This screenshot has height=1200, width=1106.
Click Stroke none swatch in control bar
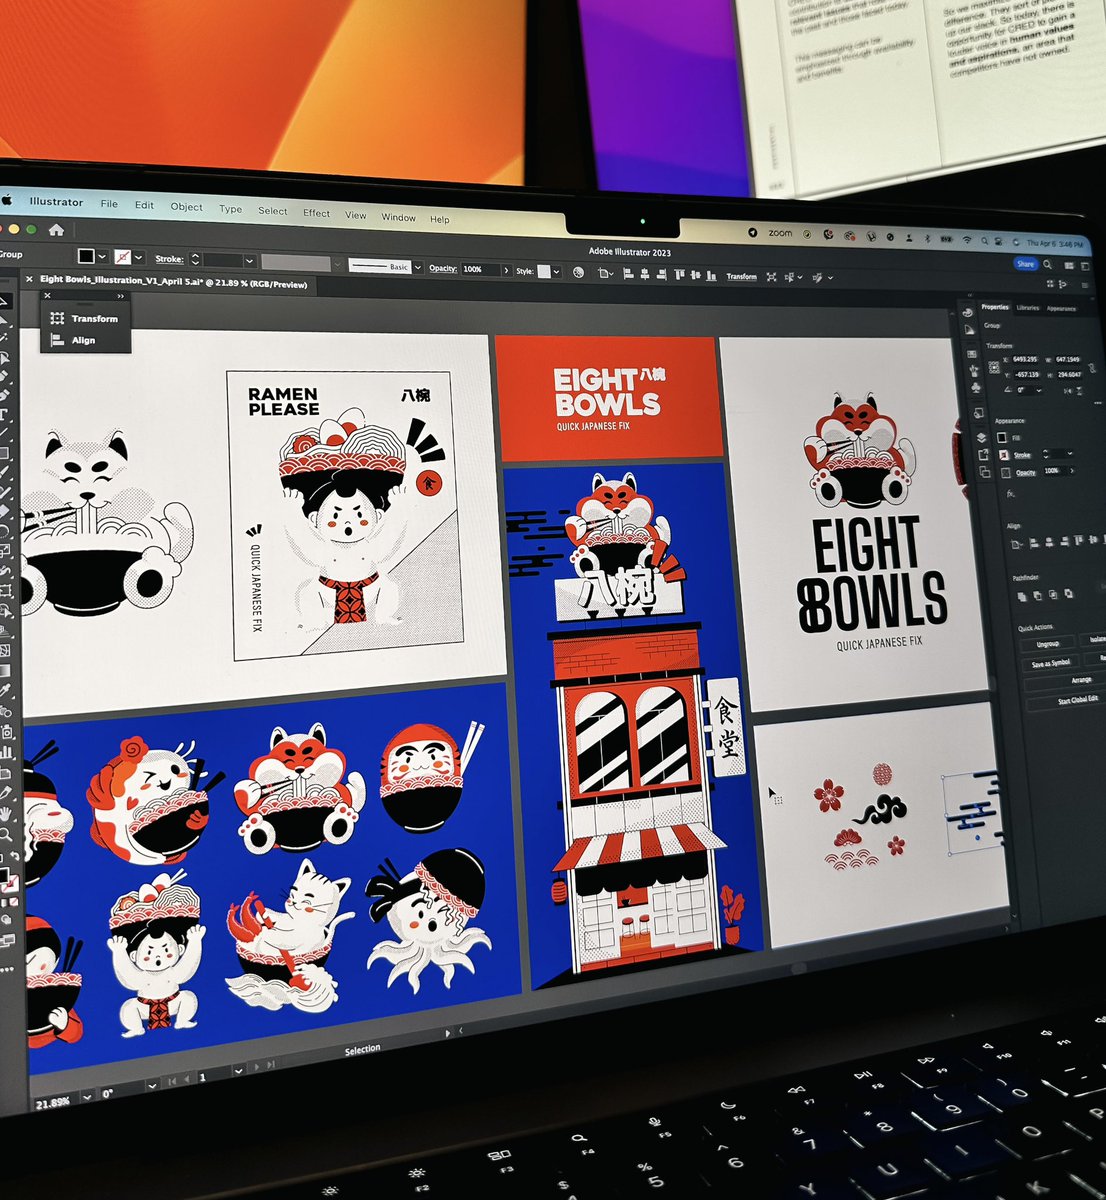point(123,256)
